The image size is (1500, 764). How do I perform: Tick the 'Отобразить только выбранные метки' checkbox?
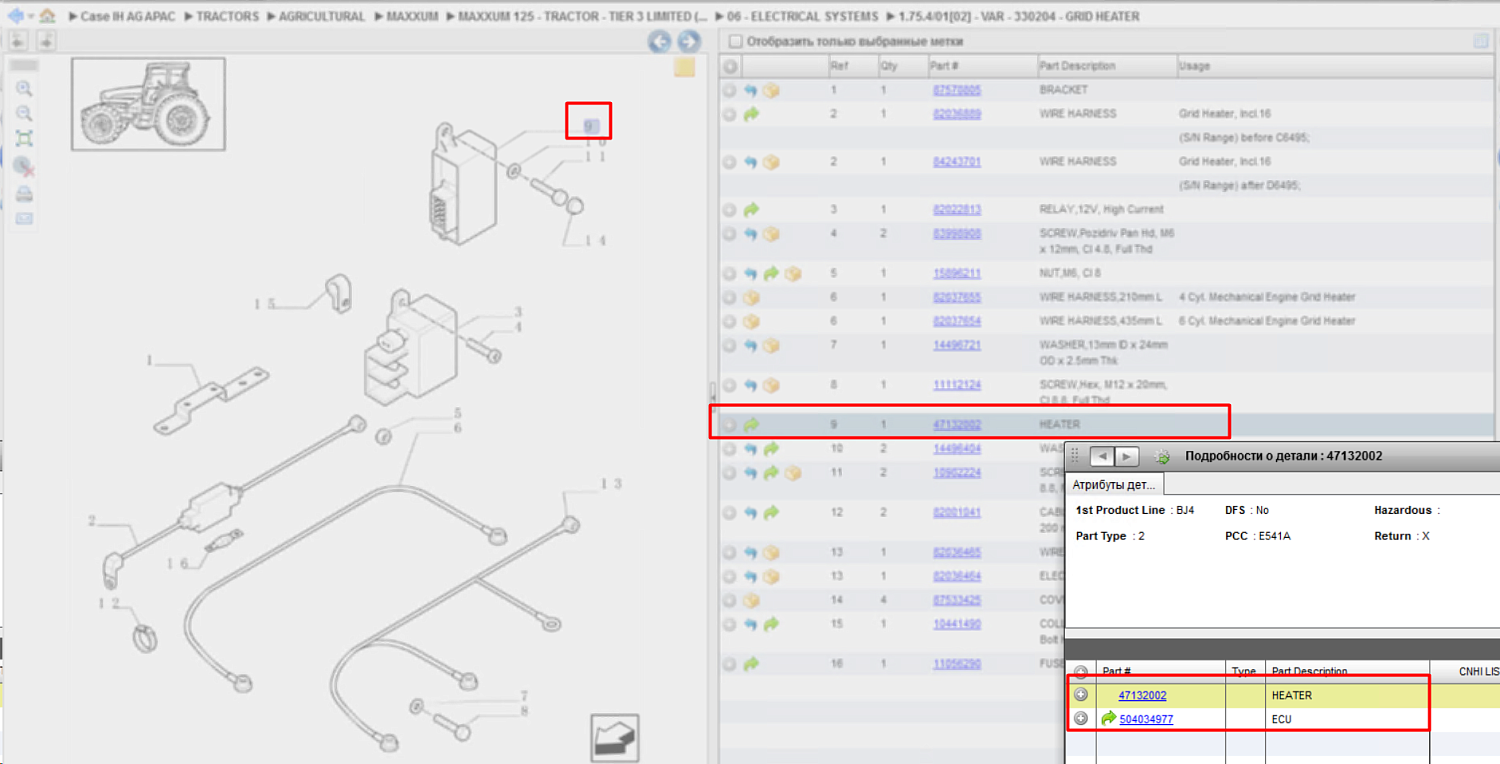pyautogui.click(x=736, y=42)
